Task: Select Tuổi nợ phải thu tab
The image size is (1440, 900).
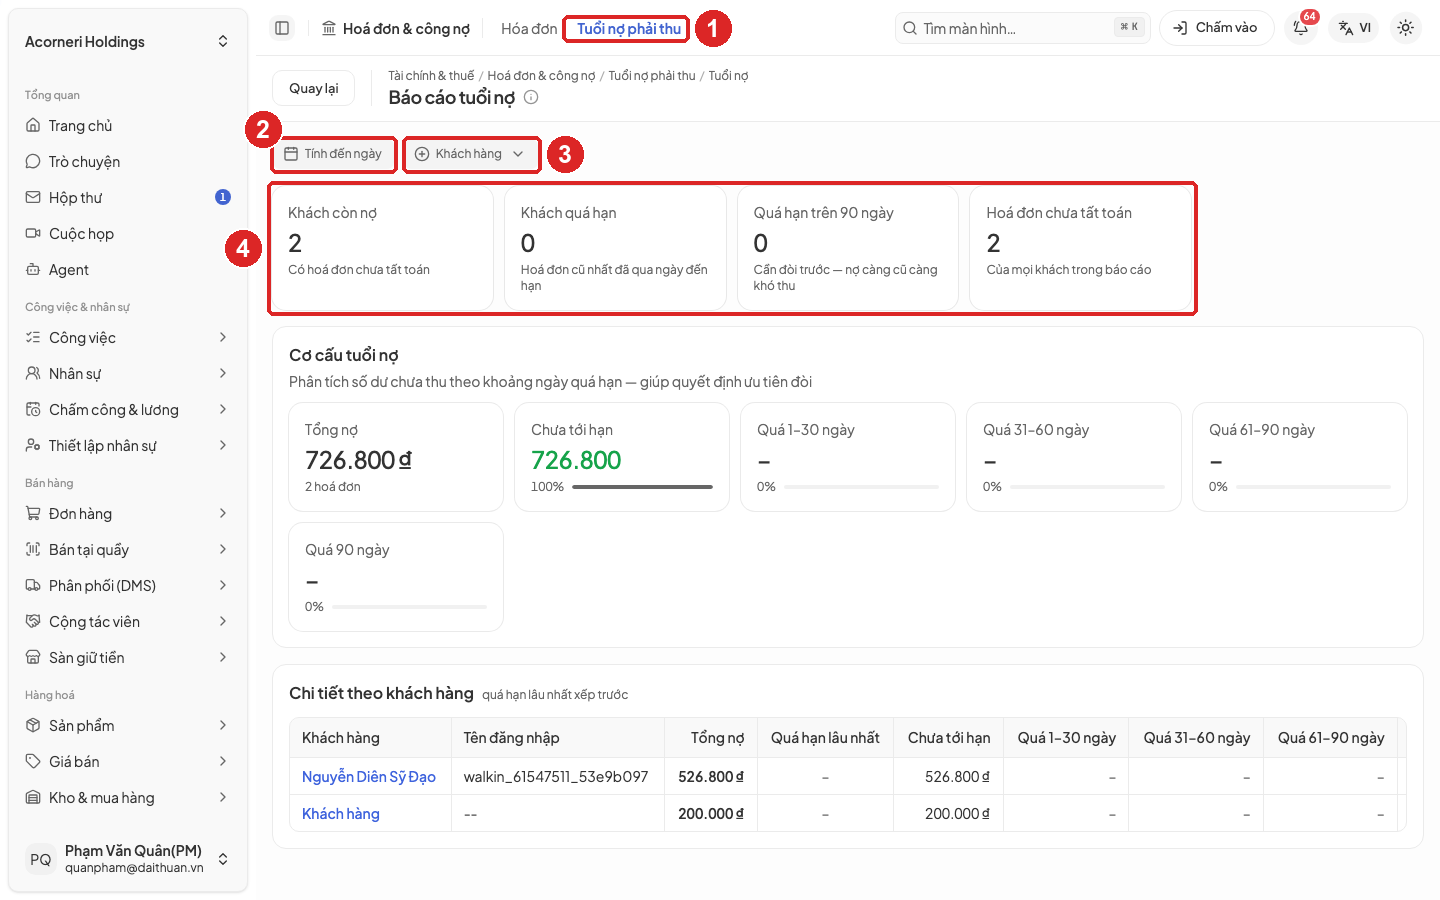Action: point(629,29)
